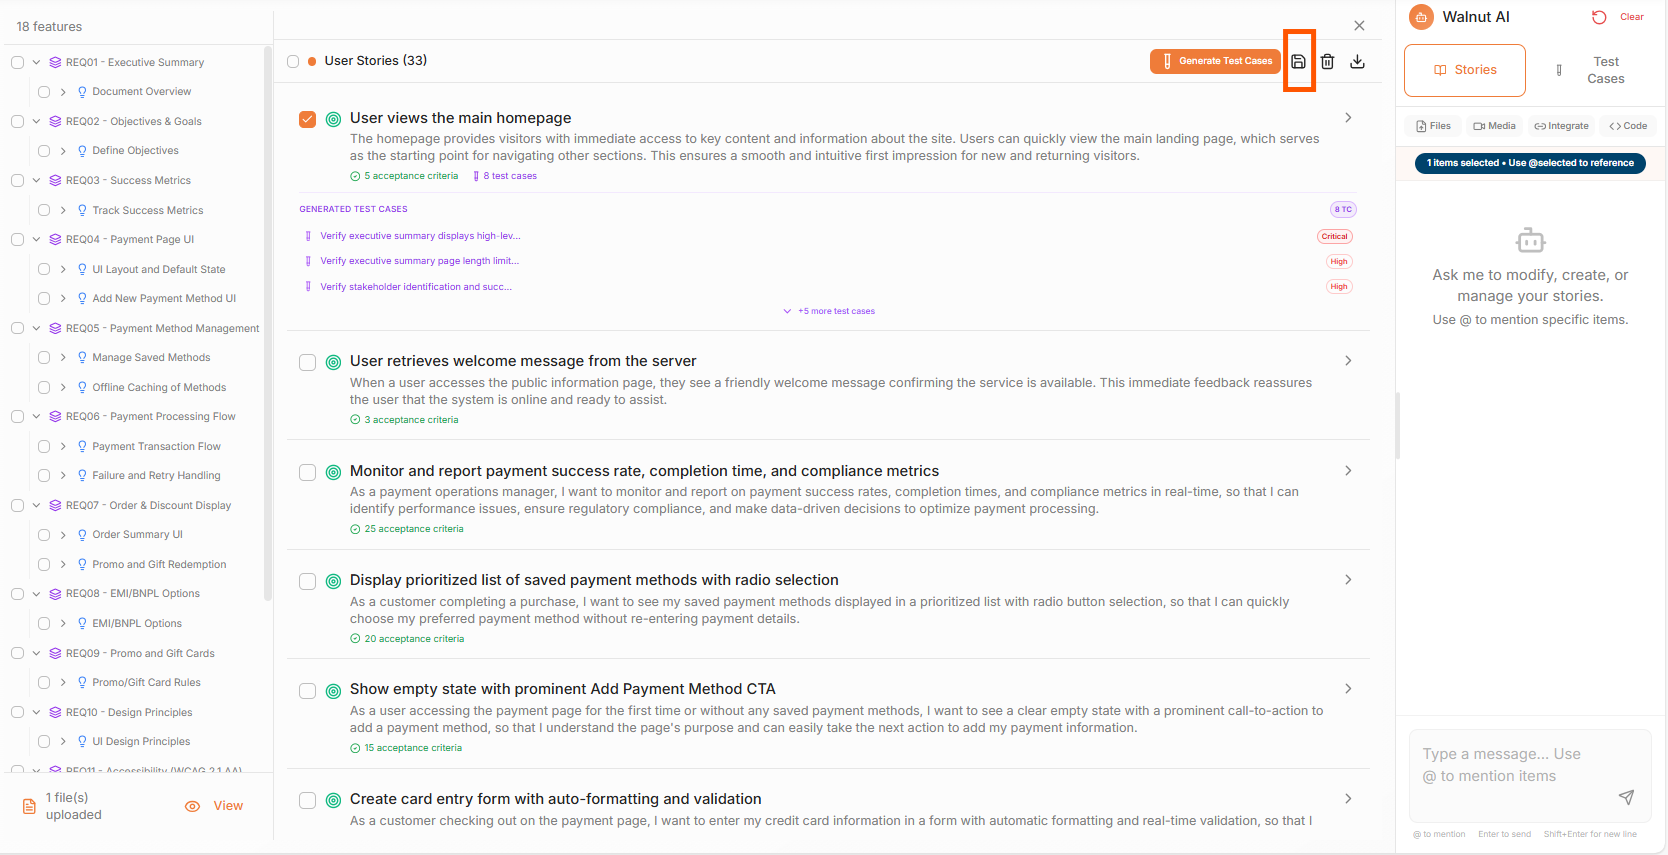Open the Files attachment option
The width and height of the screenshot is (1668, 855).
pyautogui.click(x=1433, y=126)
